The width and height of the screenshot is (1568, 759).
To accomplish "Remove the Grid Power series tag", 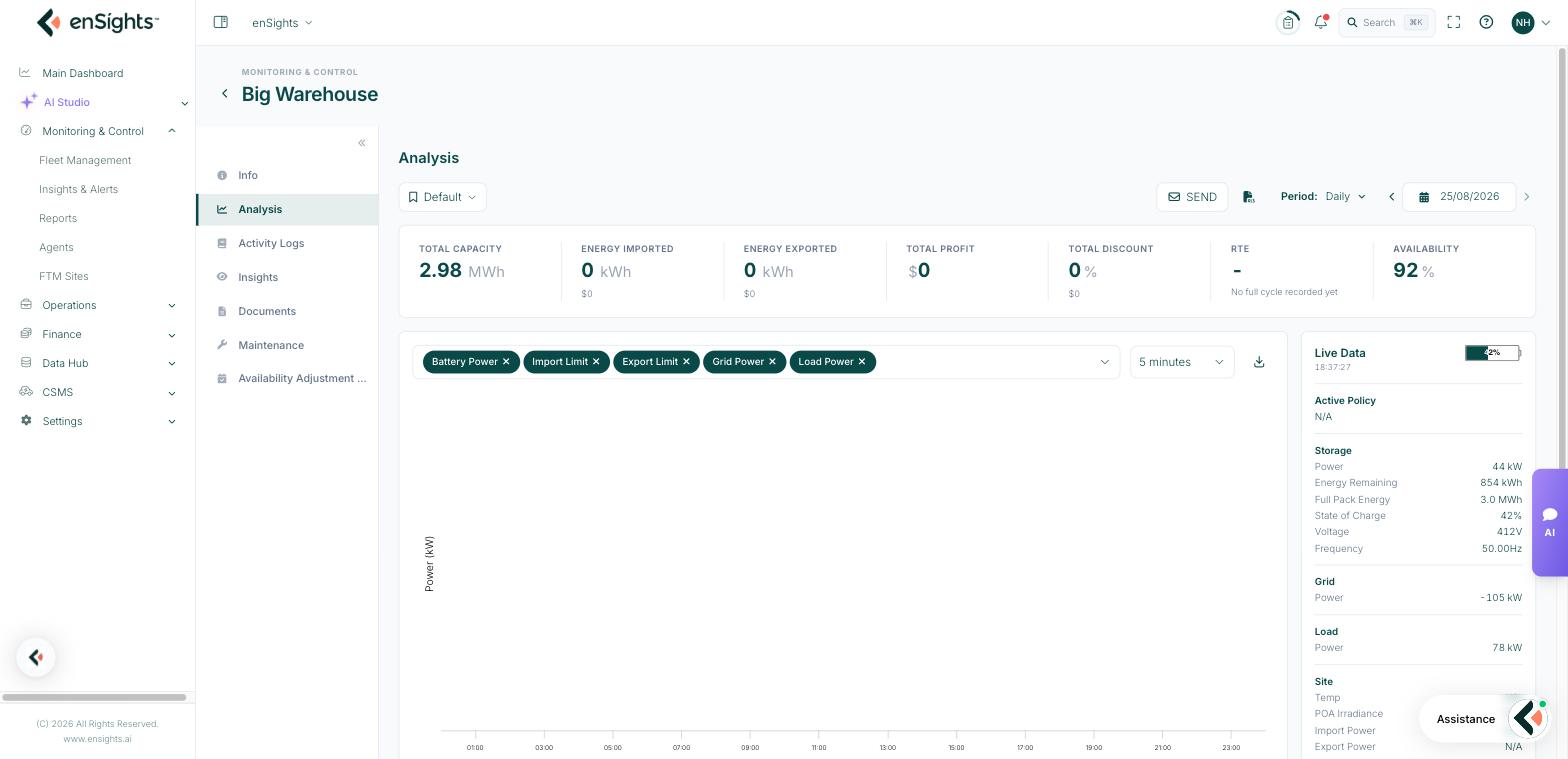I will (772, 362).
